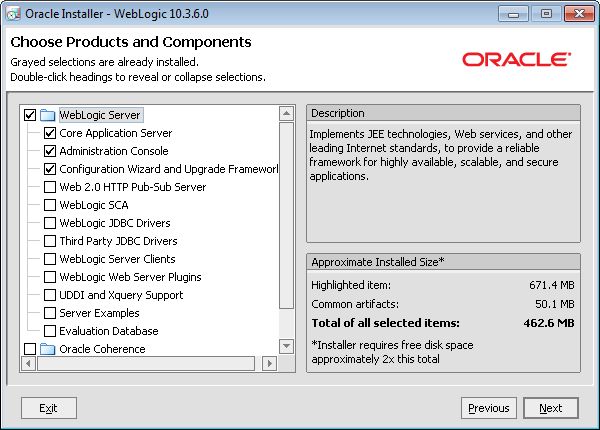This screenshot has height=430, width=600.
Task: Select the Evaluation Database label
Action: pyautogui.click(x=109, y=331)
